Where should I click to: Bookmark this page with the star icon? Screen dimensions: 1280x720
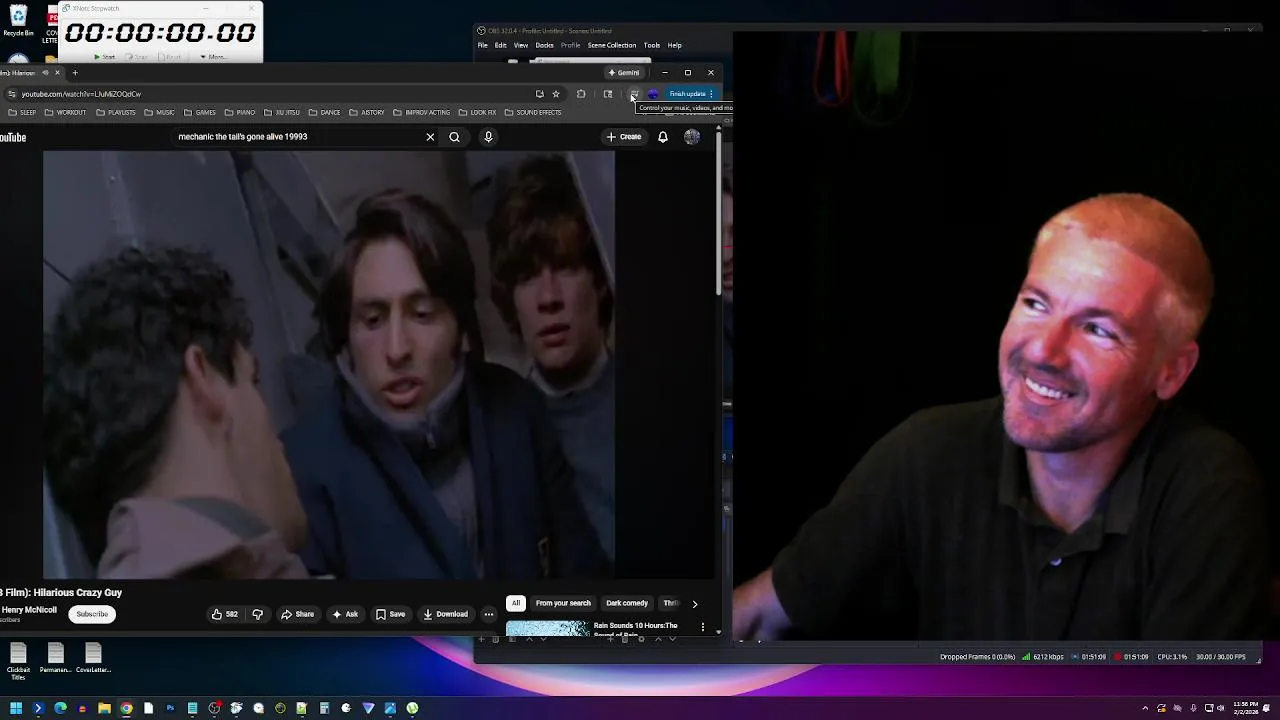coord(556,94)
